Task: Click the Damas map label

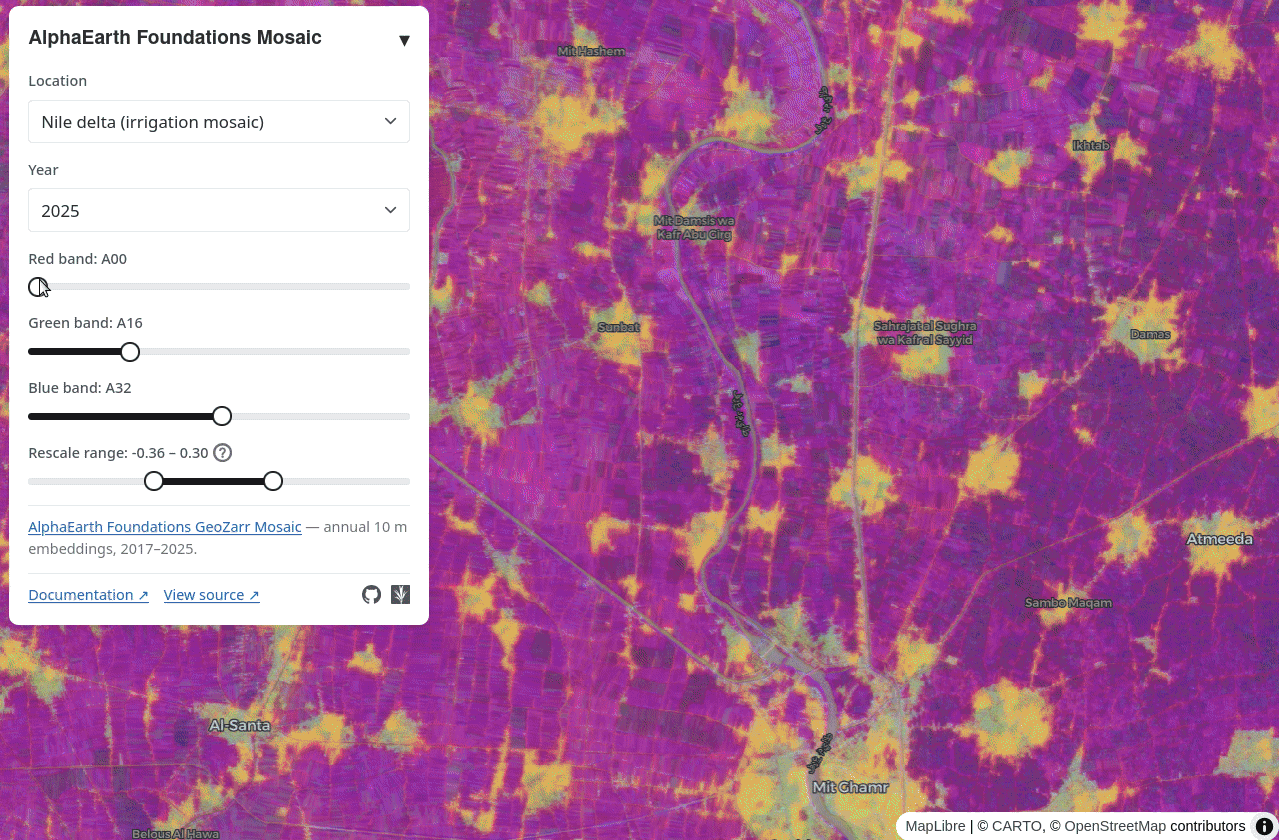Action: [x=1150, y=334]
